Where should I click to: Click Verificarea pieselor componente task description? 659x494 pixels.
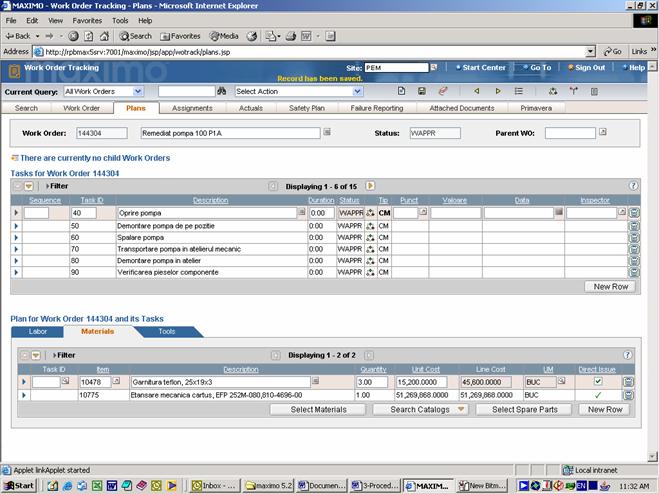tap(168, 272)
